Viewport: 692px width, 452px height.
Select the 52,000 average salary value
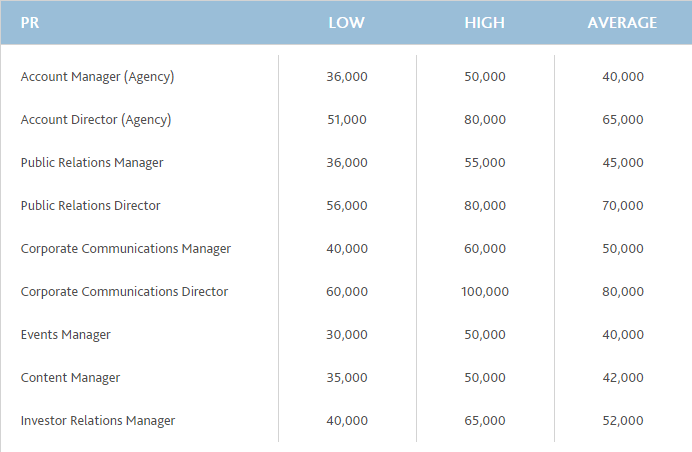click(623, 421)
